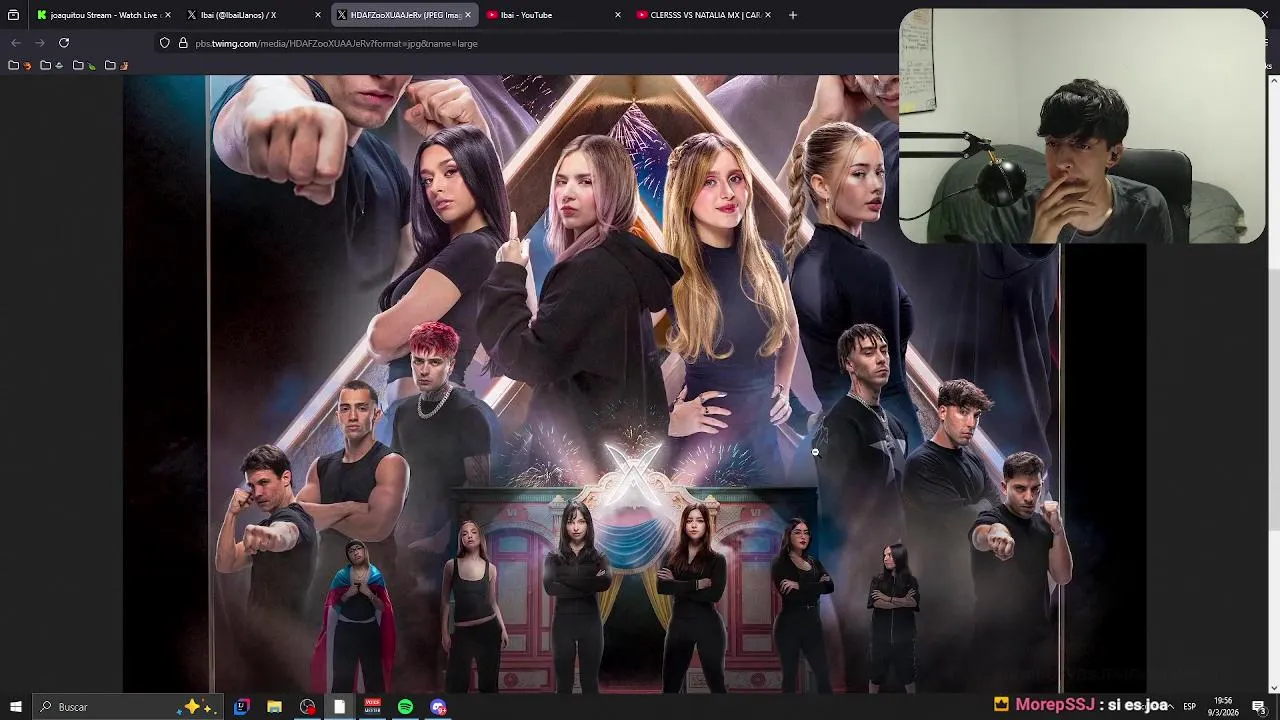Click the MorepSSJ chat message overlay
The height and width of the screenshot is (720, 1280).
(x=1081, y=705)
